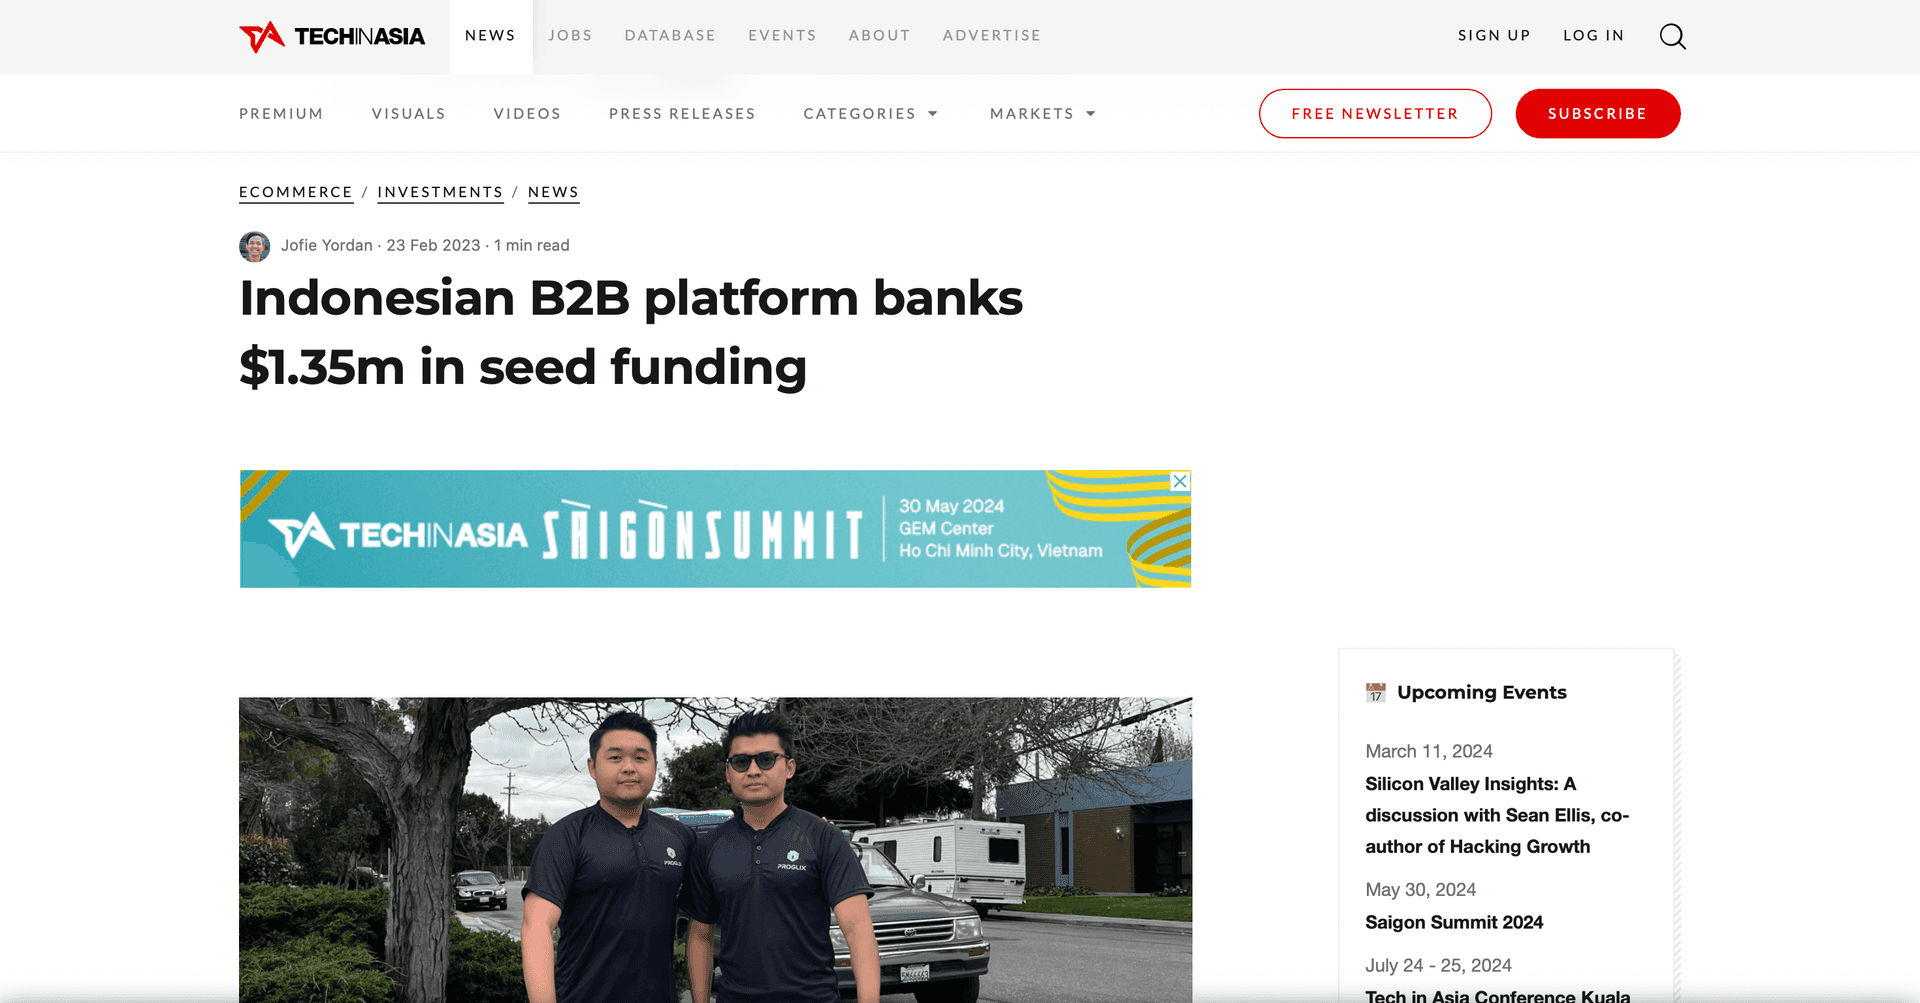
Task: Open the search magnifier icon
Action: (x=1673, y=36)
